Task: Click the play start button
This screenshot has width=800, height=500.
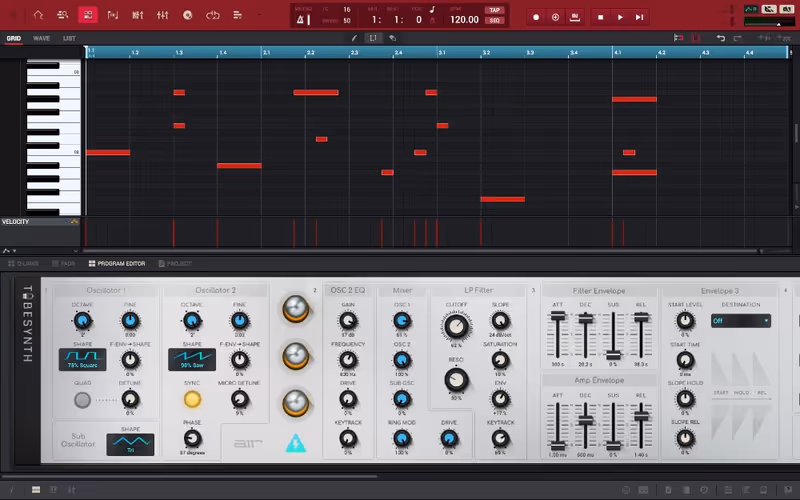Action: pos(639,17)
